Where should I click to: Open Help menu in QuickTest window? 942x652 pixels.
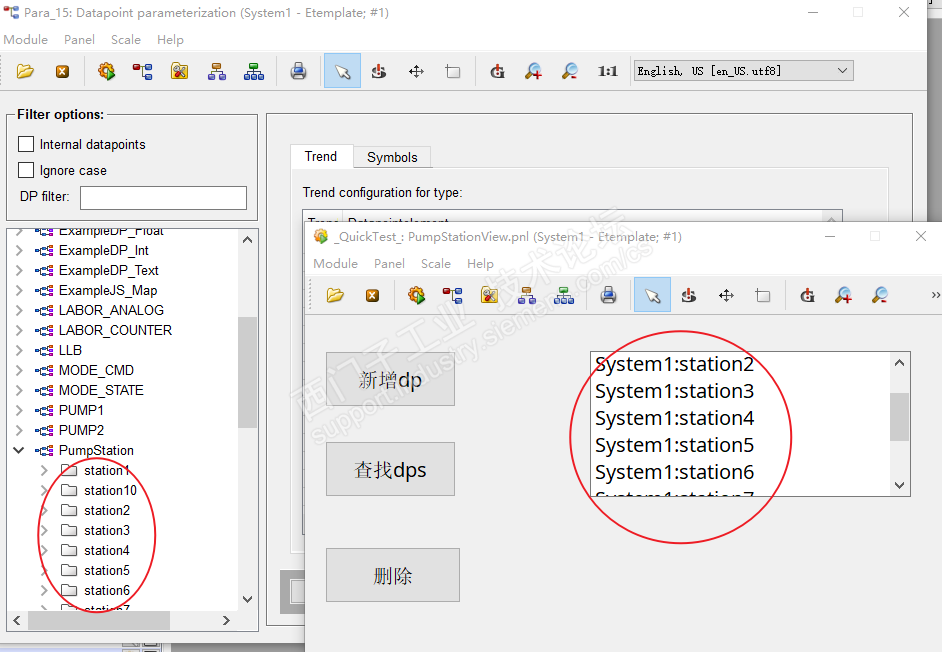click(480, 264)
